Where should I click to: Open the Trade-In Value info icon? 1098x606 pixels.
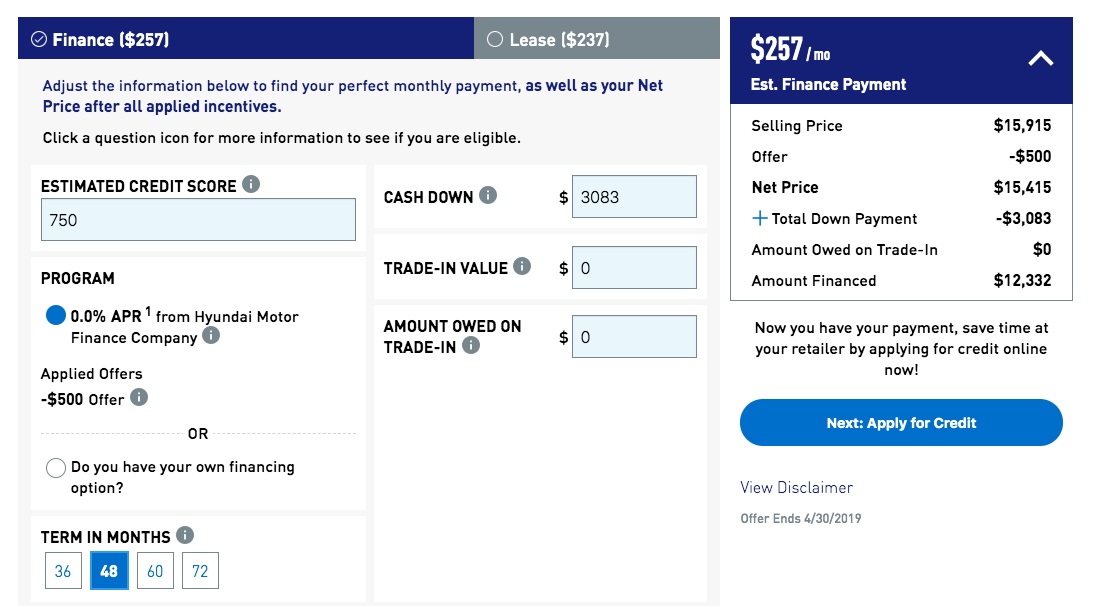click(523, 267)
